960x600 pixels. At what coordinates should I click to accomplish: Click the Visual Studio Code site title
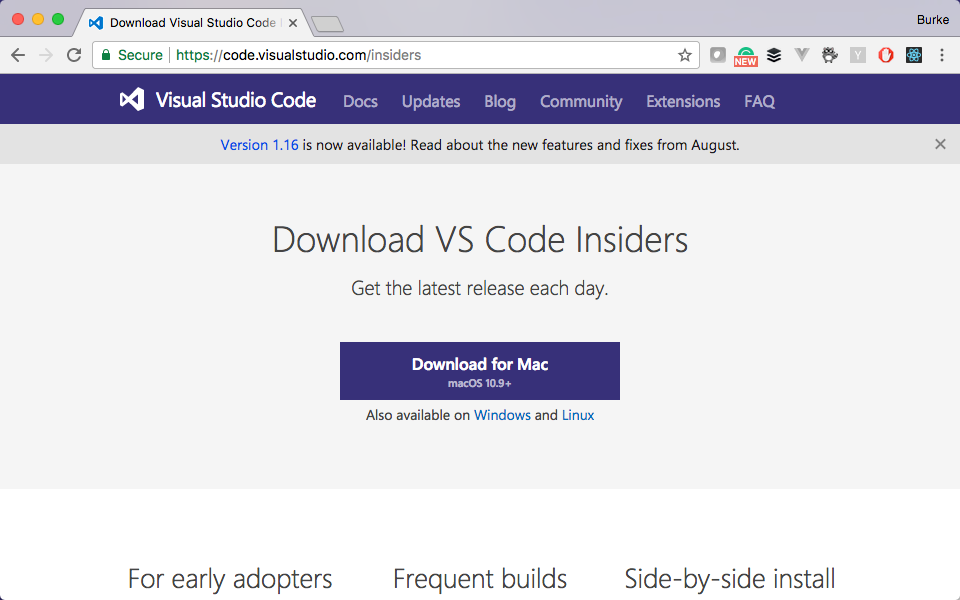pyautogui.click(x=236, y=100)
